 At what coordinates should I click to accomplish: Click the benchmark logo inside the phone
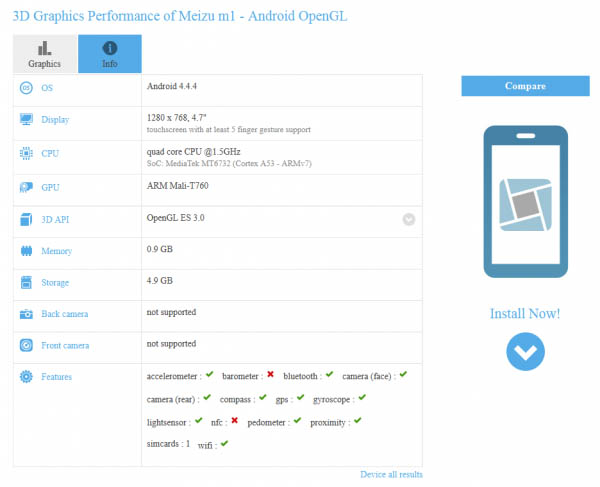point(525,205)
